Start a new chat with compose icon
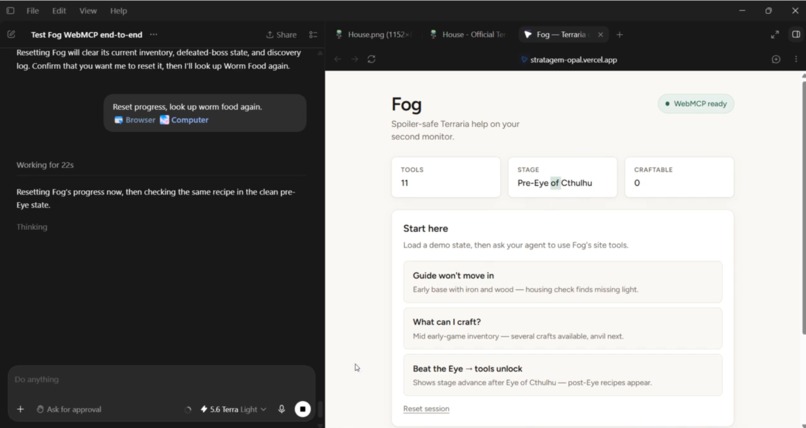 11,34
